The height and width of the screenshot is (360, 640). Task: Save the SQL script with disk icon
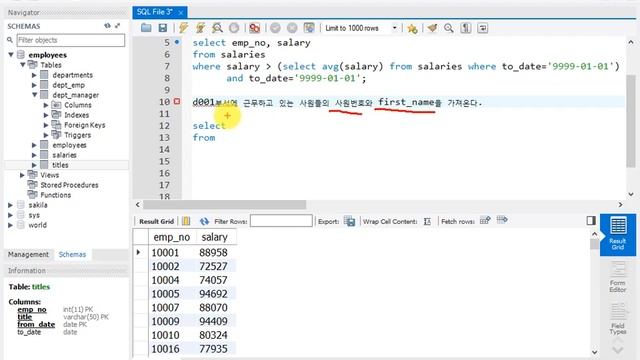pos(163,28)
